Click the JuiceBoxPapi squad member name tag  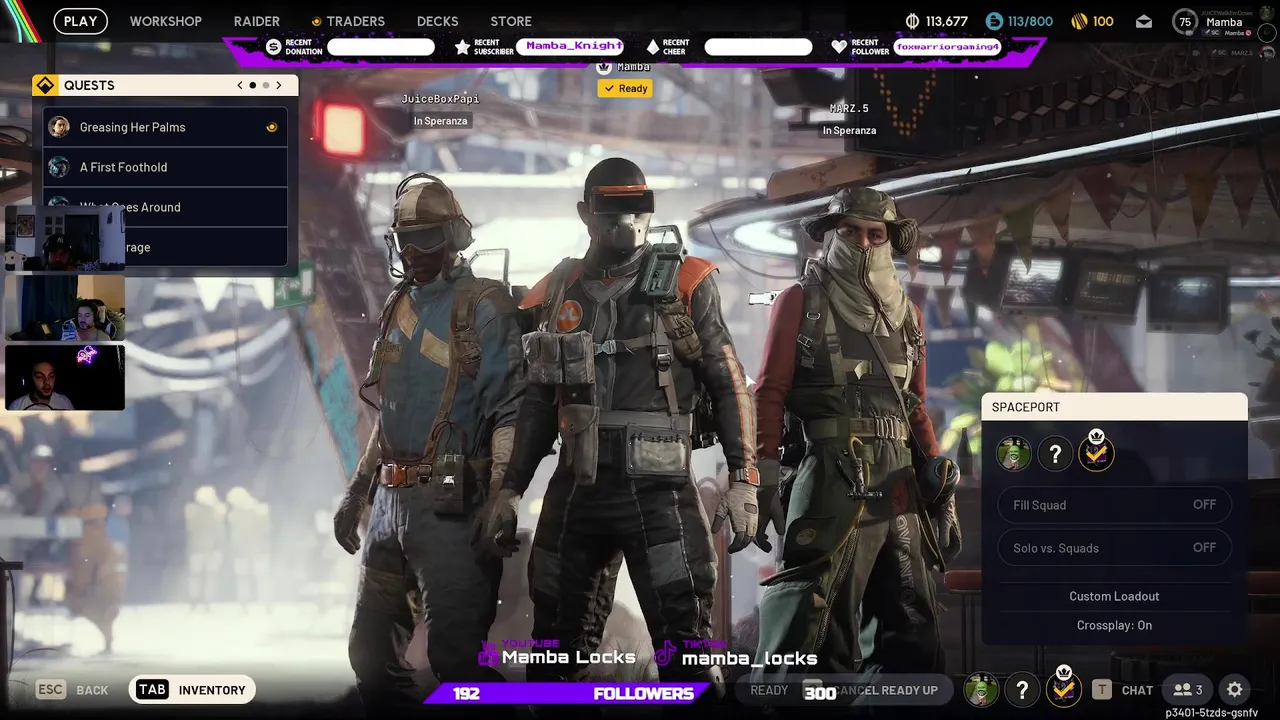[x=440, y=99]
